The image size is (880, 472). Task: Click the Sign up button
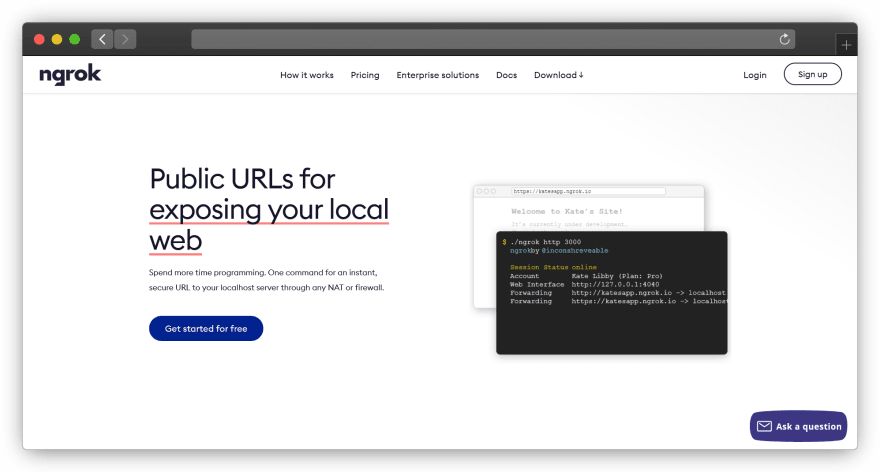813,74
